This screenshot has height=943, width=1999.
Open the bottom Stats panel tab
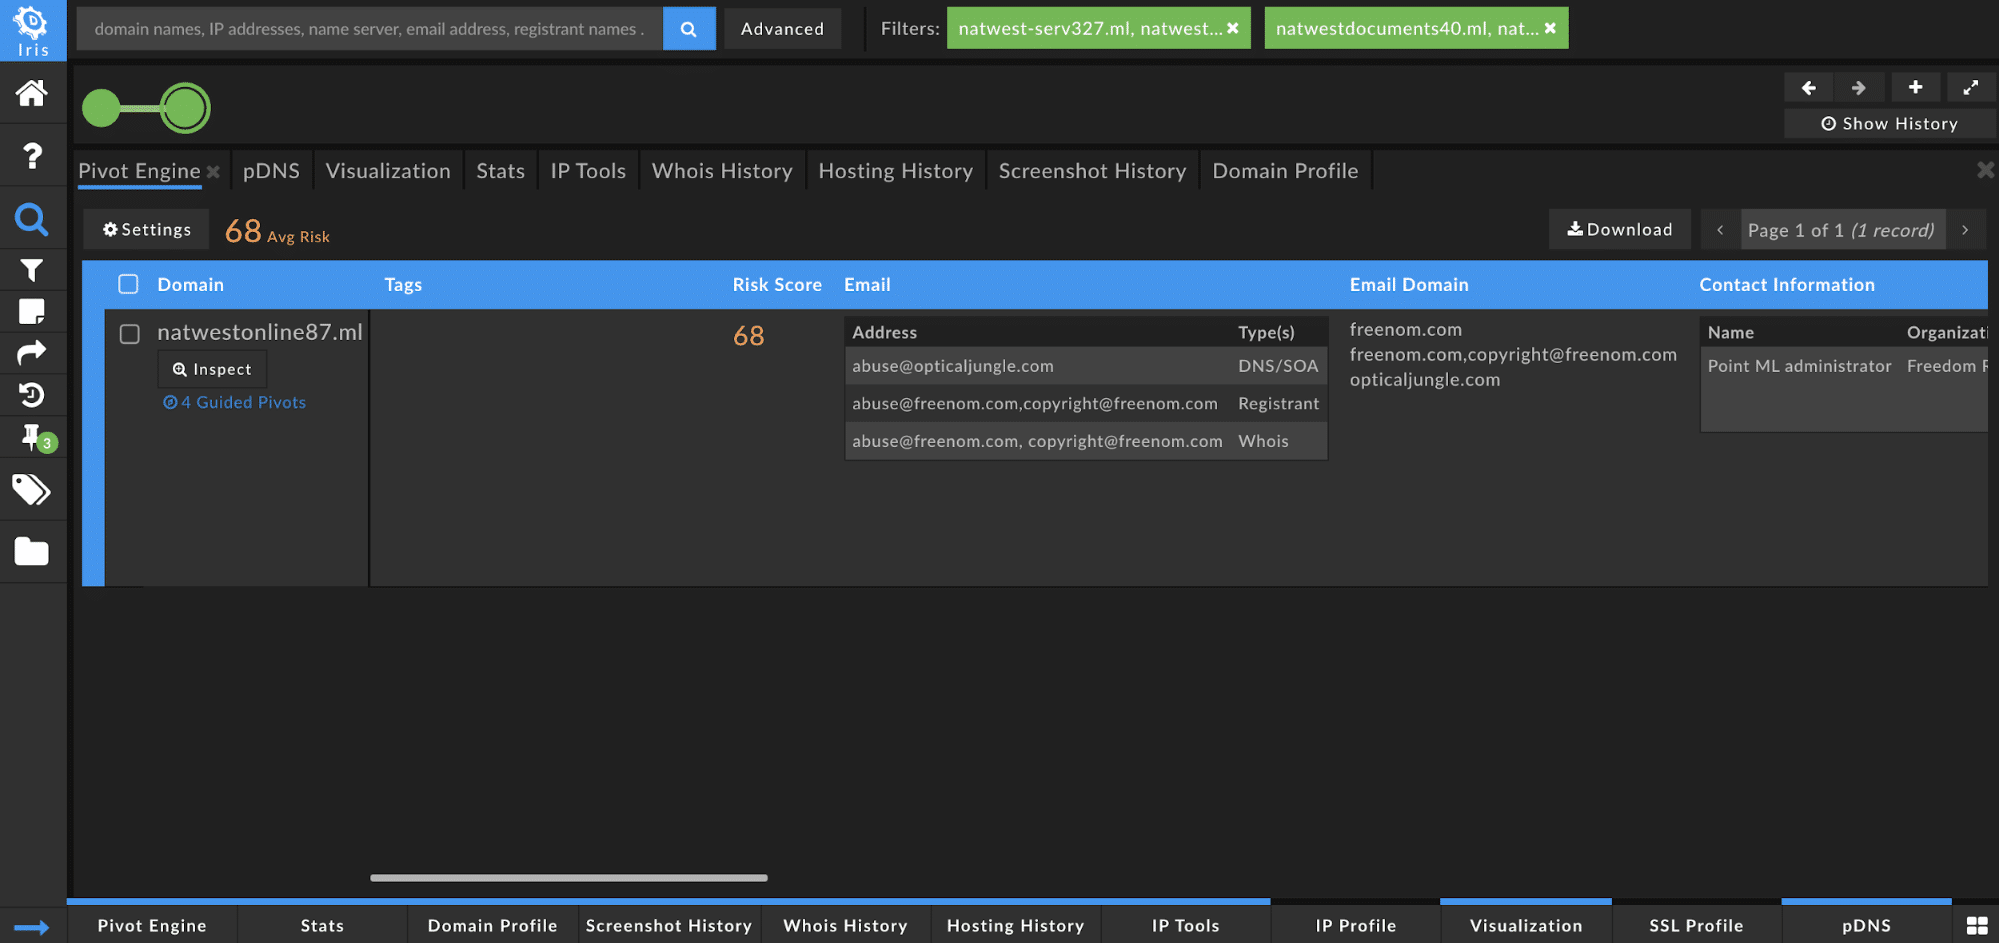point(322,925)
